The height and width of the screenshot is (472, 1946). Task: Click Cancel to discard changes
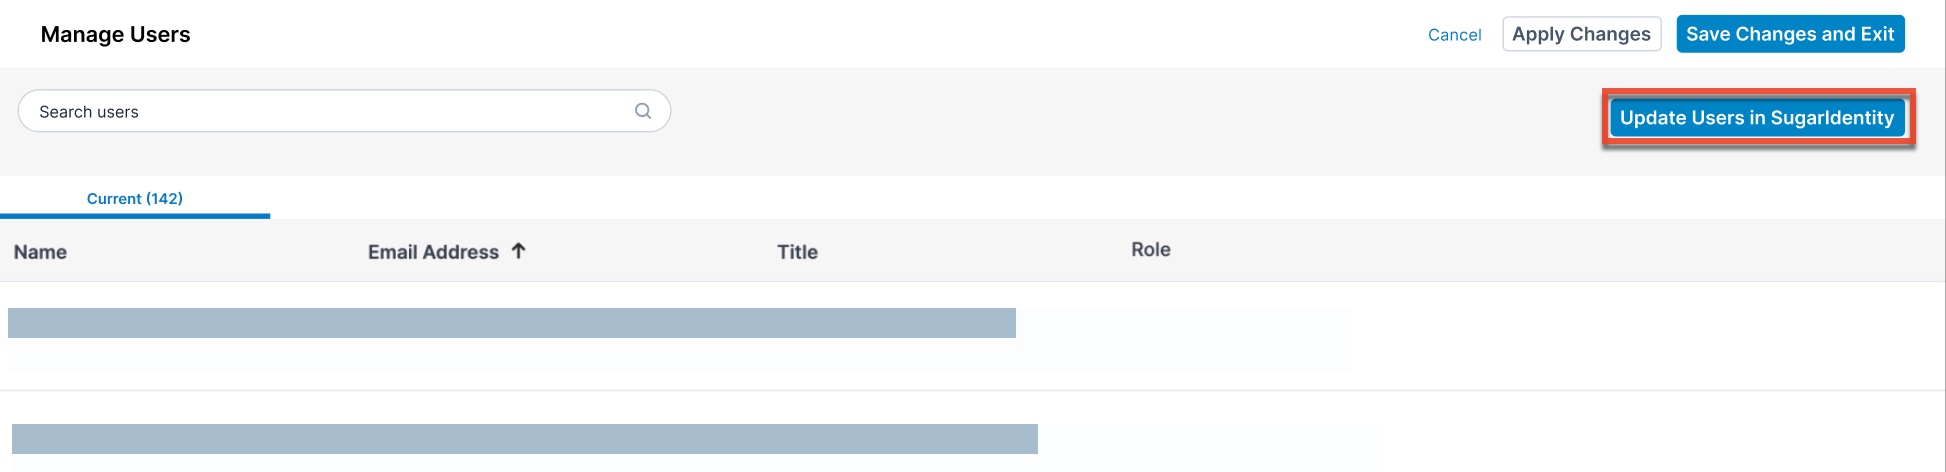(x=1454, y=35)
